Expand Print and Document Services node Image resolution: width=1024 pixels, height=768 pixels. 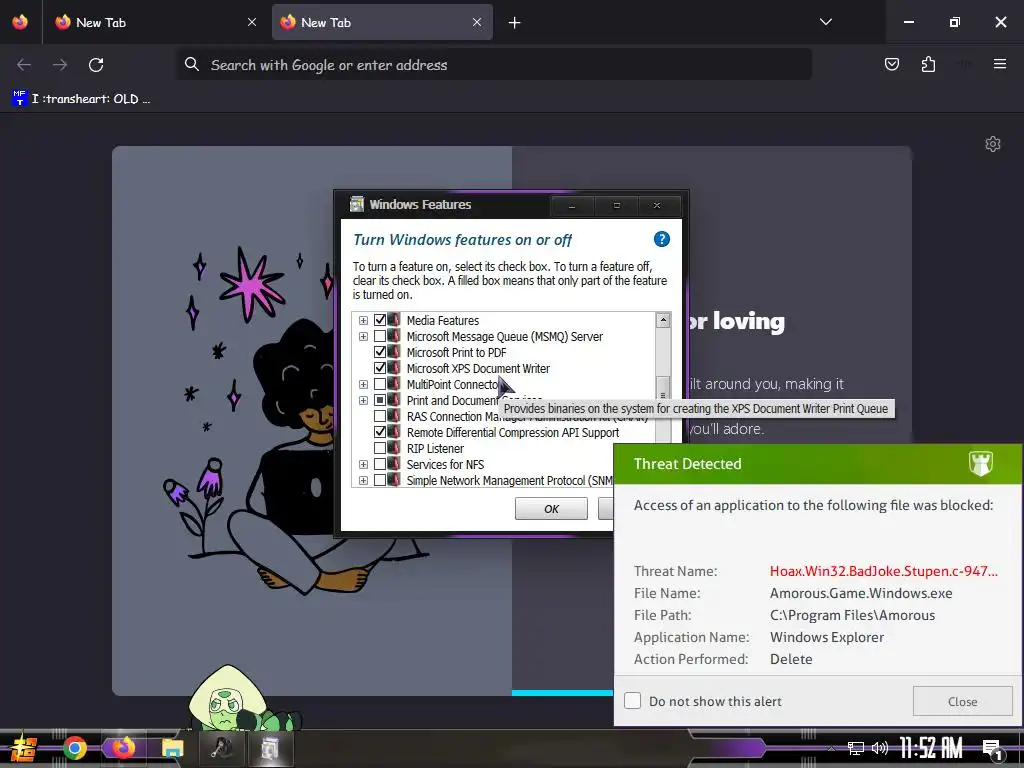point(363,400)
